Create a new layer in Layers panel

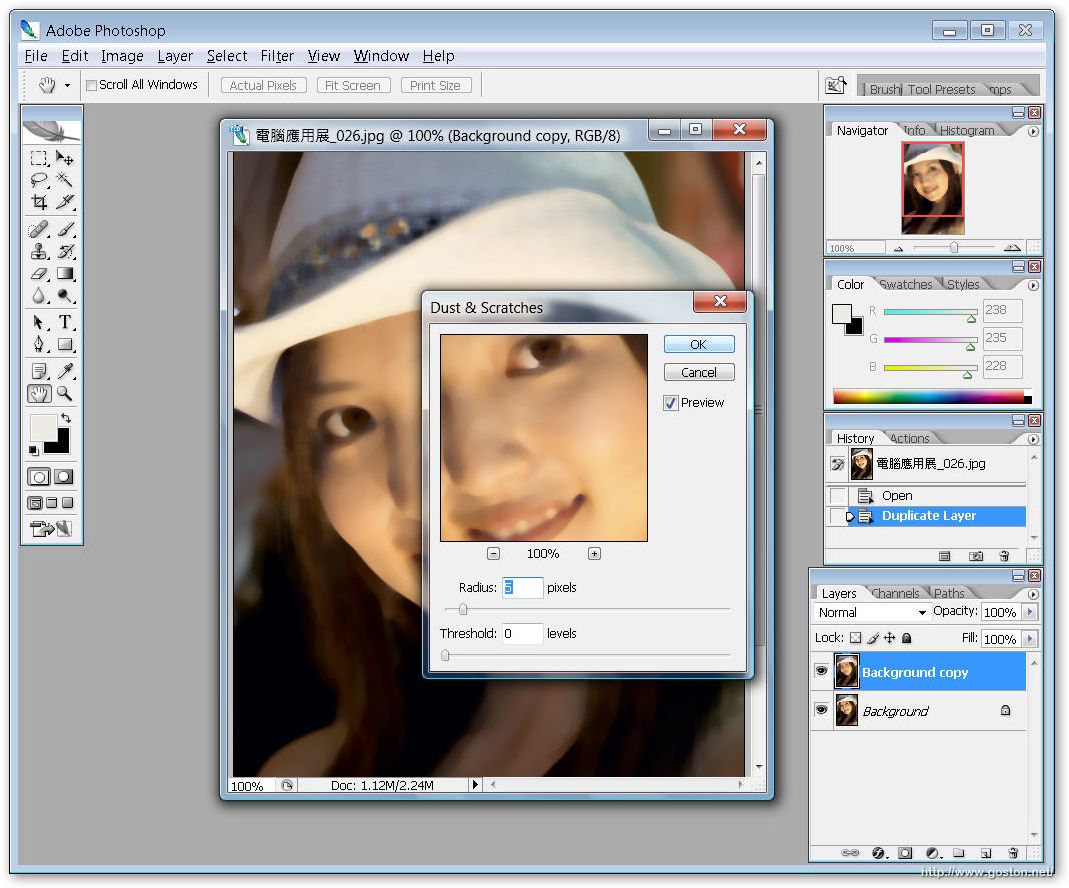click(x=986, y=853)
